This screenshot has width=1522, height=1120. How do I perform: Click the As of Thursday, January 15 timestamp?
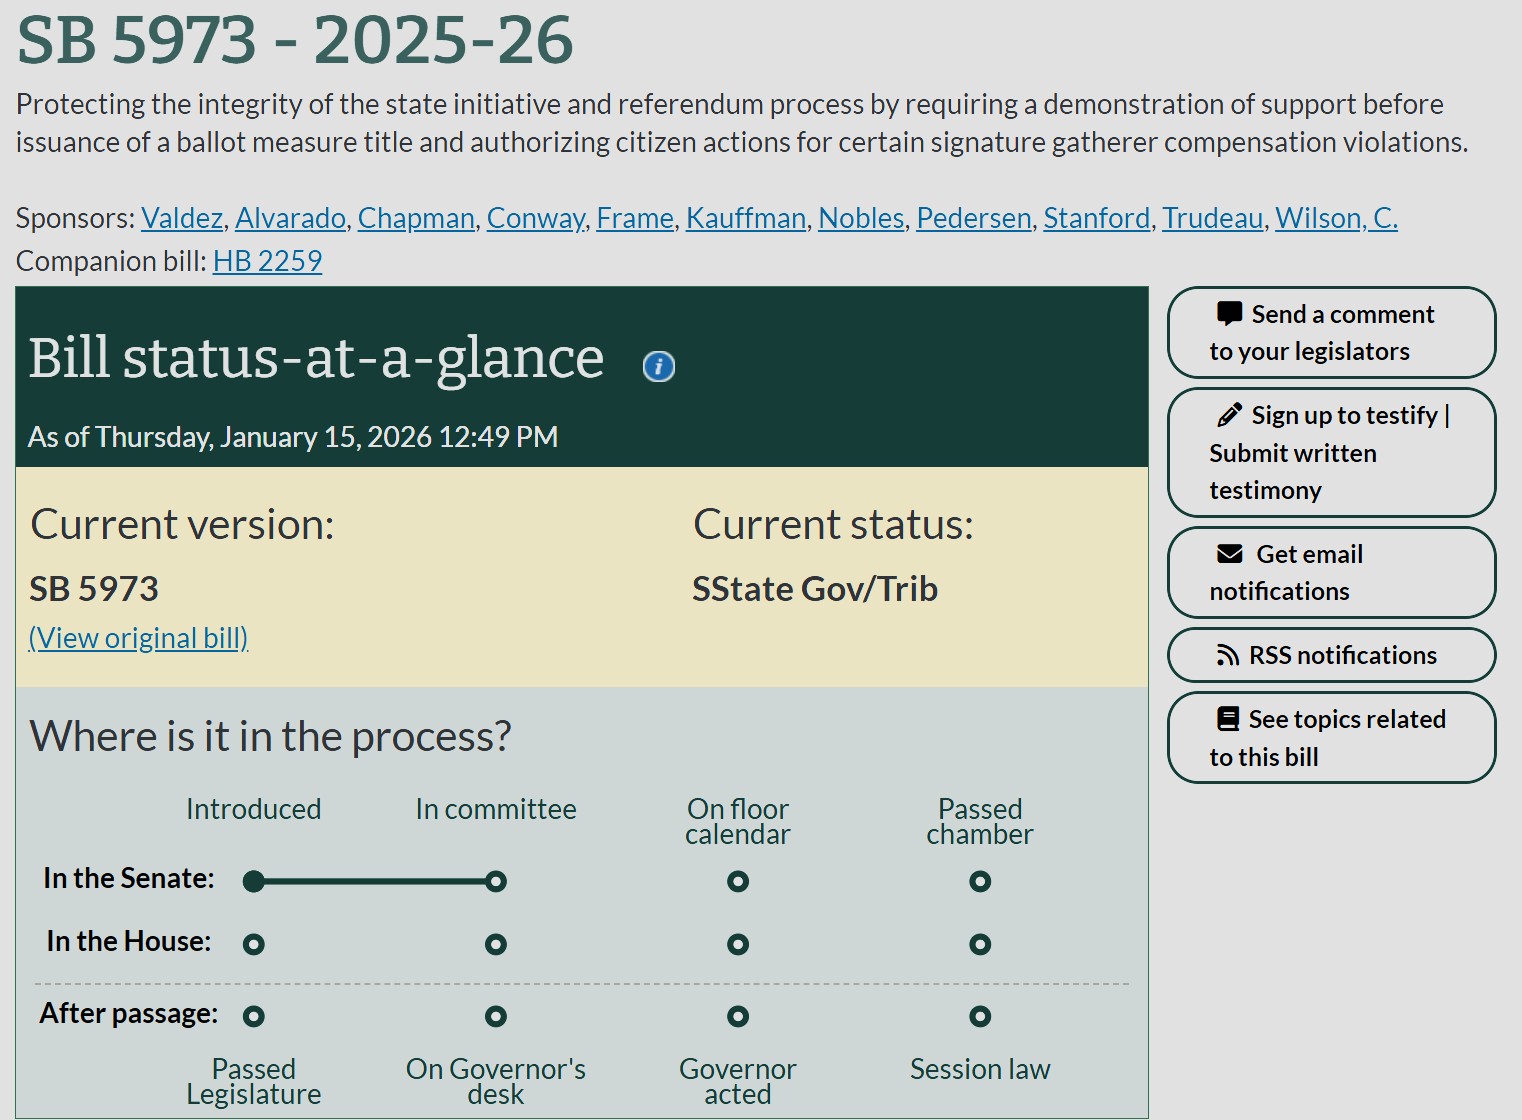click(x=293, y=437)
